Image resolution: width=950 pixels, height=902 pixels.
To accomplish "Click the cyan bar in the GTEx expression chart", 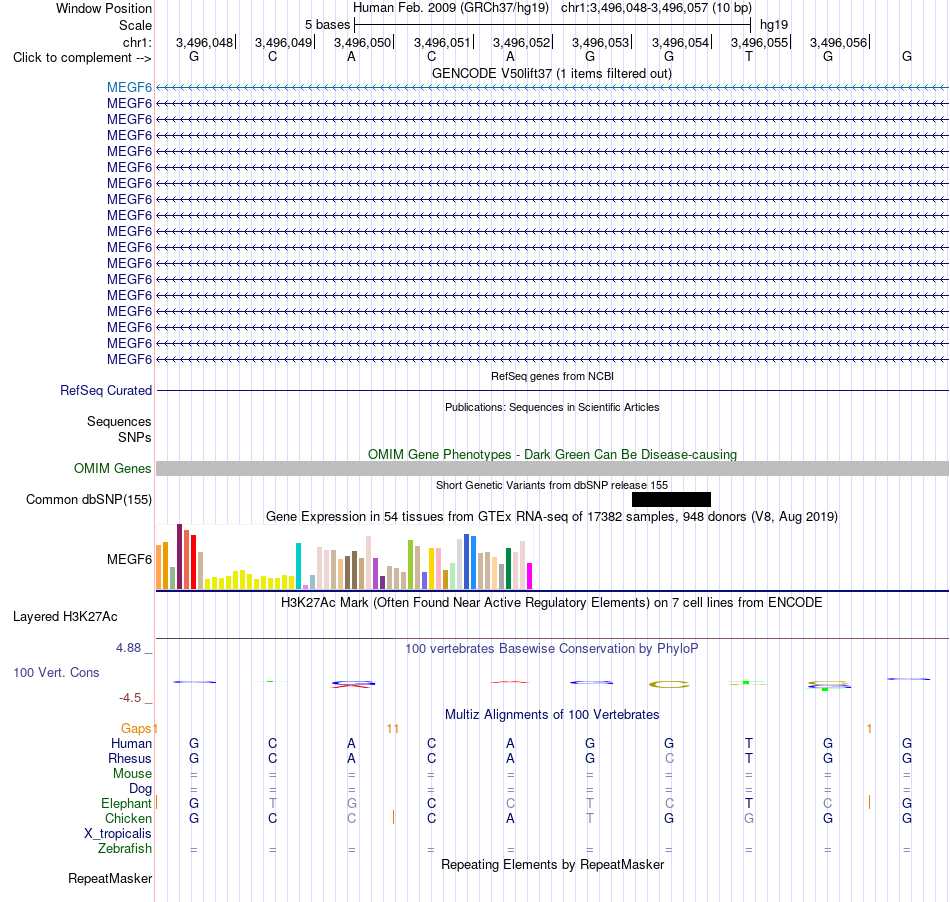I will [x=298, y=566].
